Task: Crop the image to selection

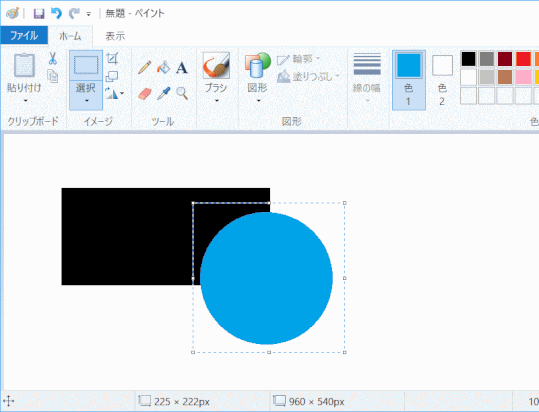Action: [x=112, y=59]
